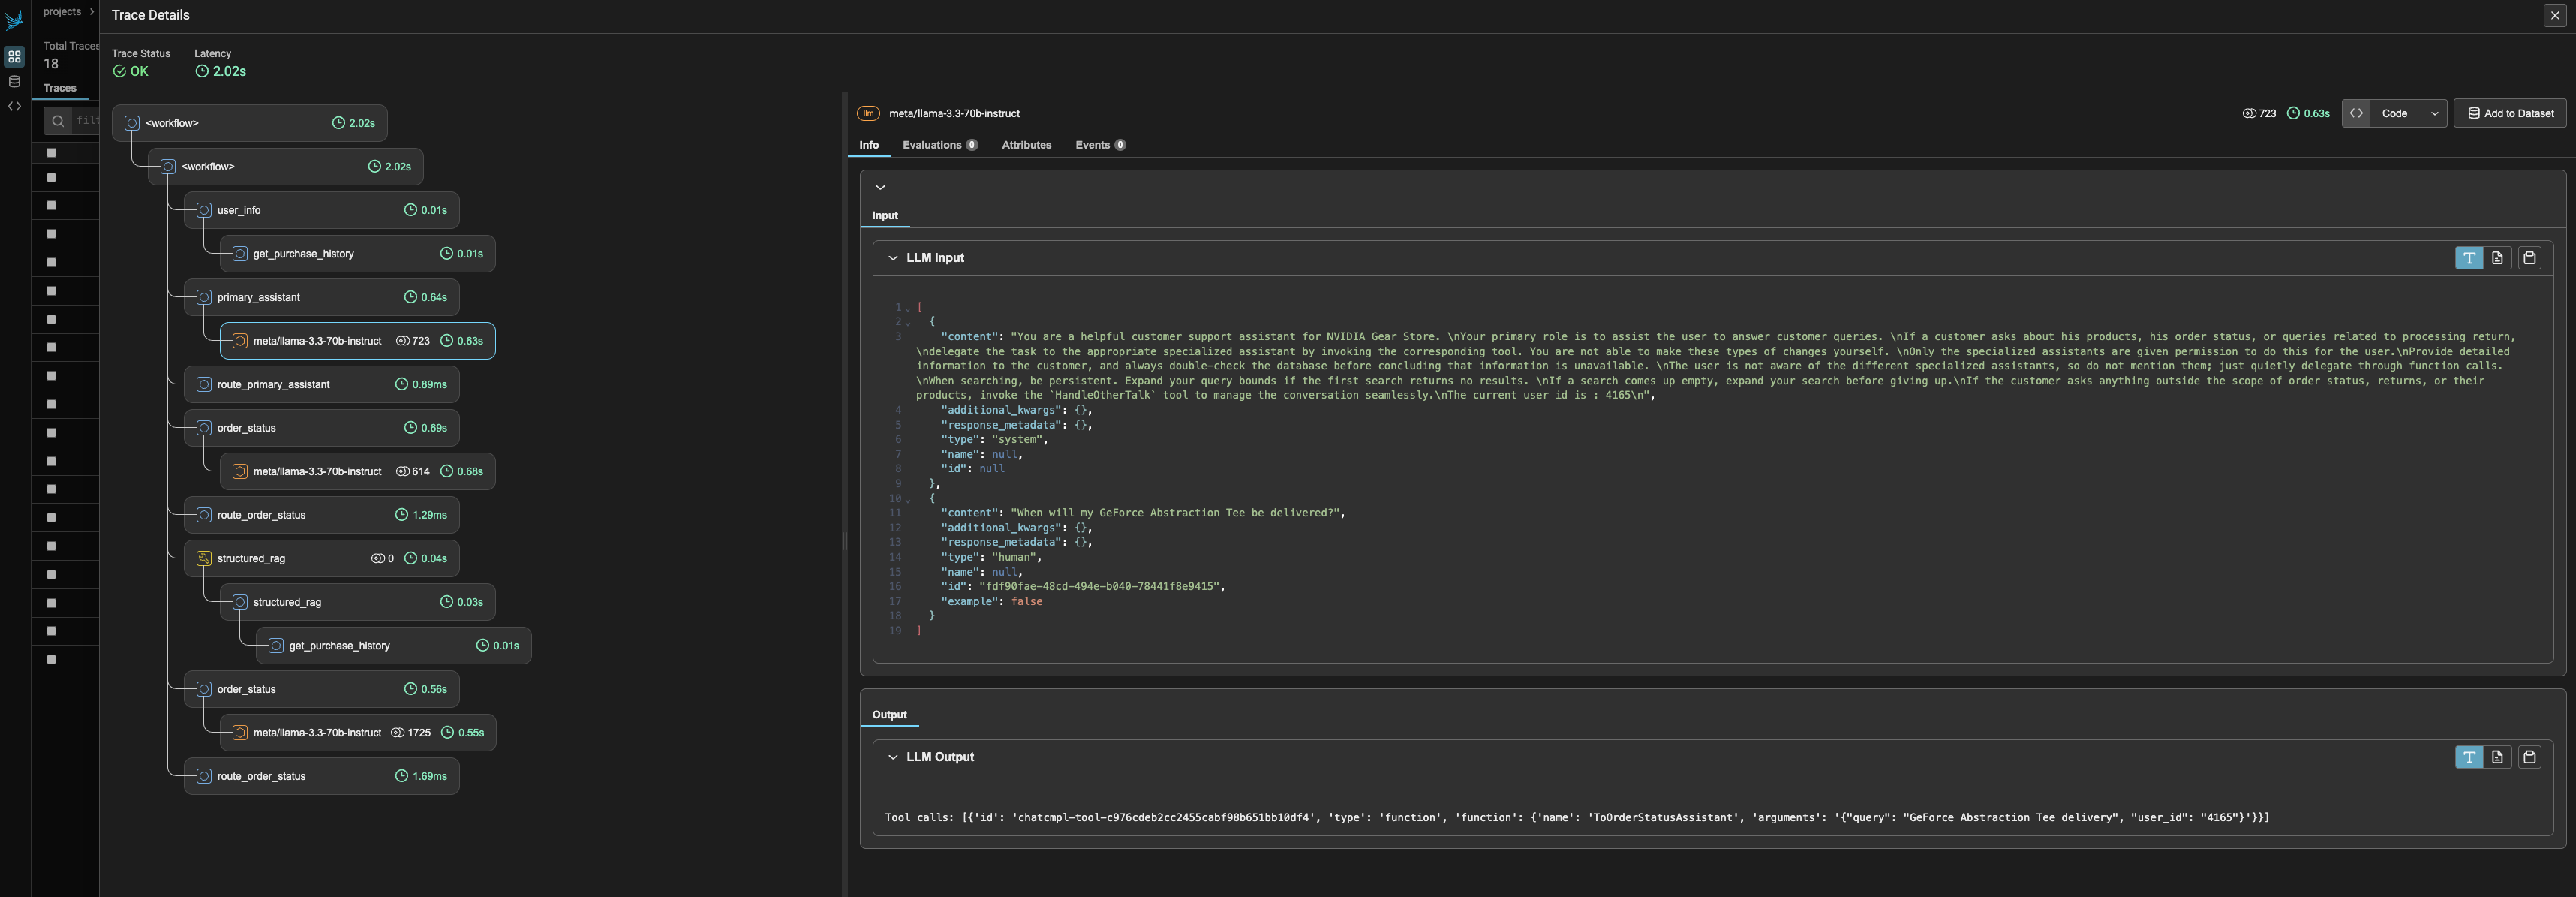
Task: Collapse the LLM Output section
Action: (x=892, y=757)
